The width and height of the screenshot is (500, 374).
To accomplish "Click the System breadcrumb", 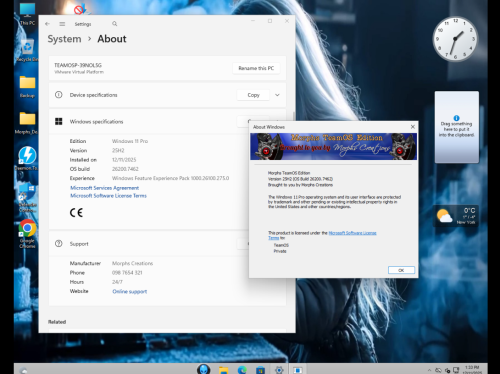I will pyautogui.click(x=64, y=39).
